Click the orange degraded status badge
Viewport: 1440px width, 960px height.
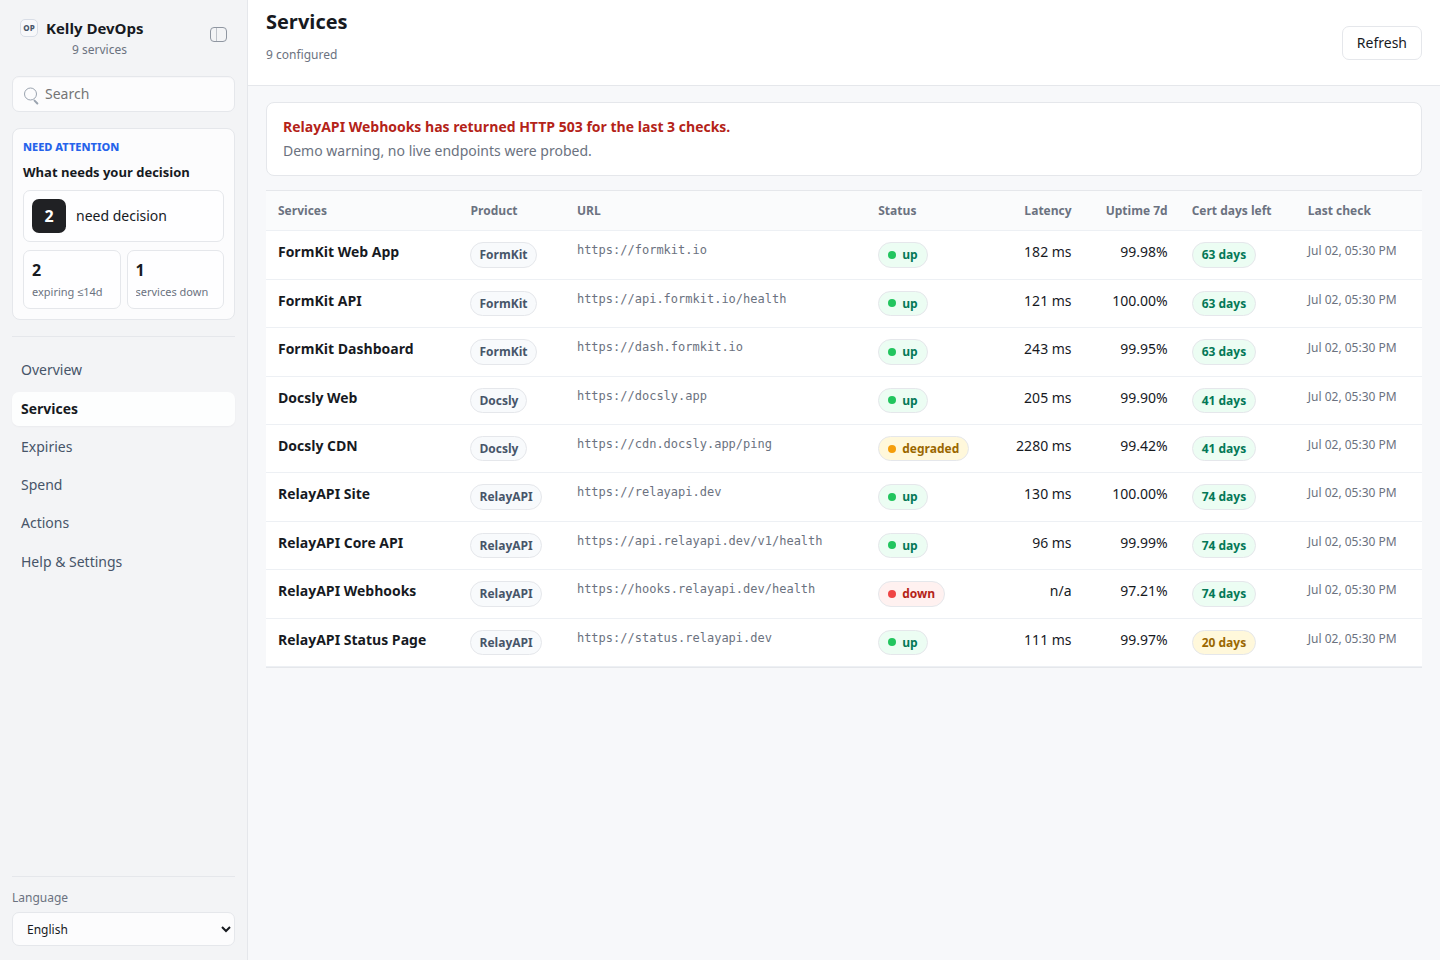923,449
